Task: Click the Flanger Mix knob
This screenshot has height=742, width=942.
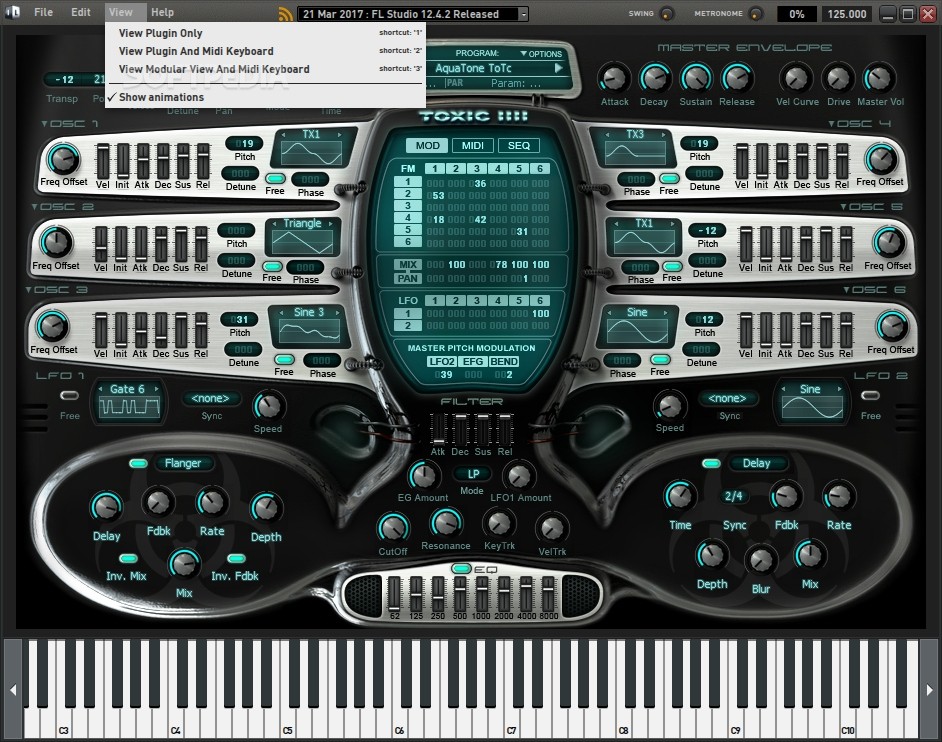Action: [x=184, y=564]
